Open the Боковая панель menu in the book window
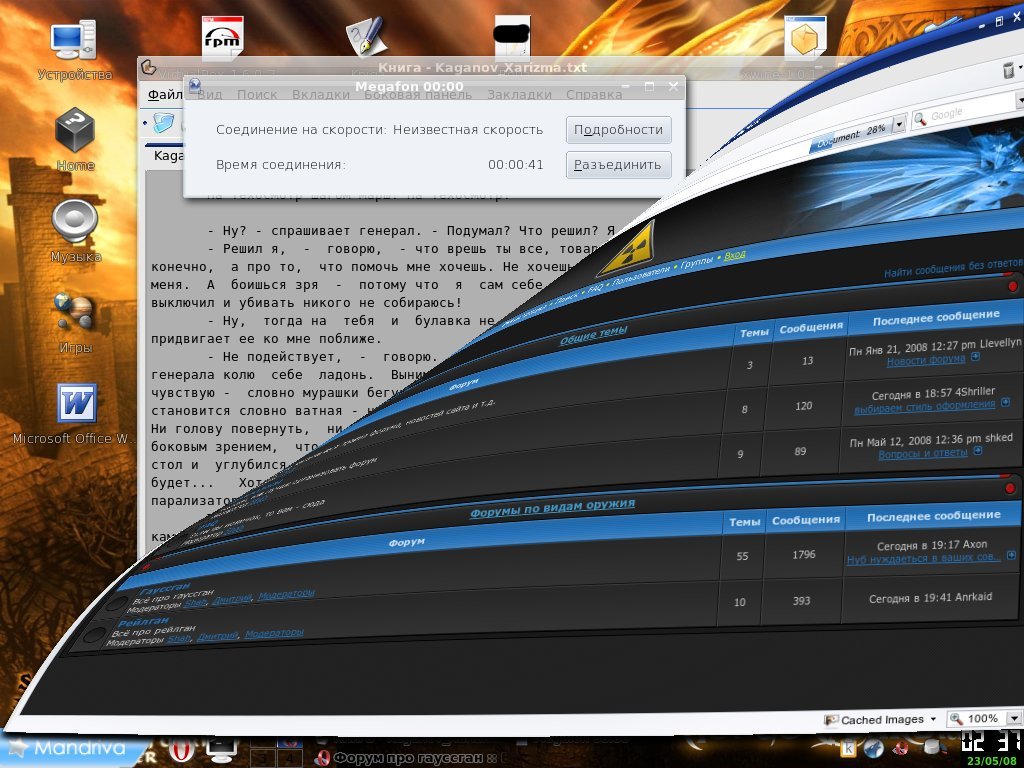1024x768 pixels. pos(418,95)
